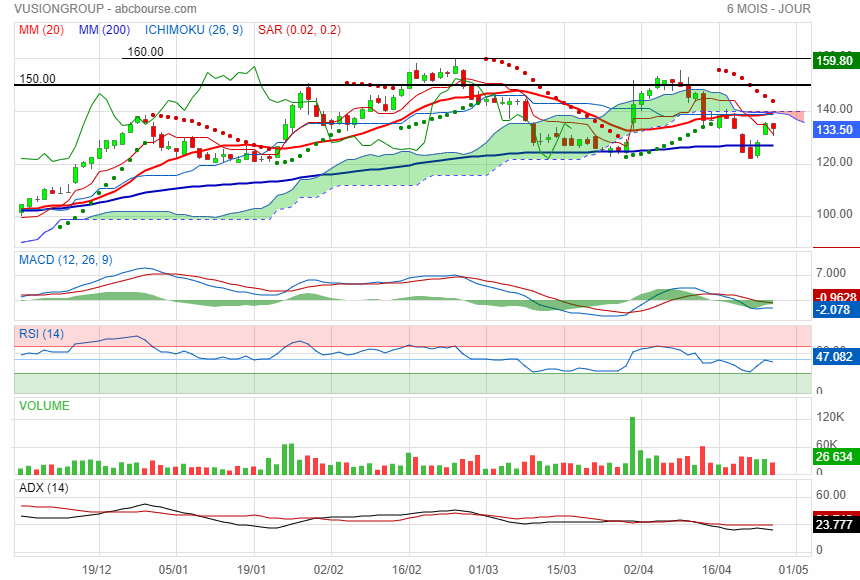860x580 pixels.
Task: Click the 6 MOIS - JOUR period label
Action: 768,9
